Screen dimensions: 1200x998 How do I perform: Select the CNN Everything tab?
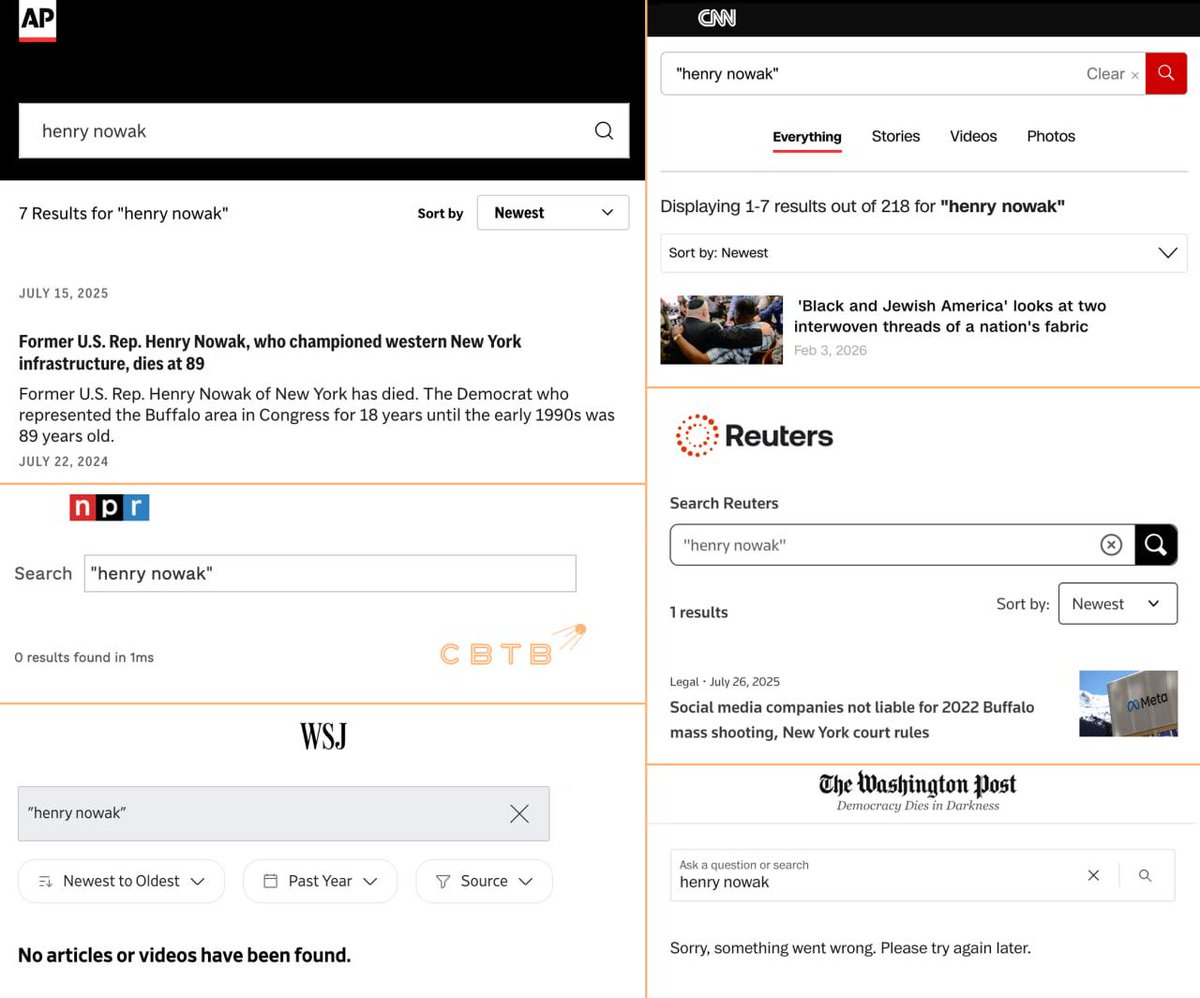click(x=807, y=137)
